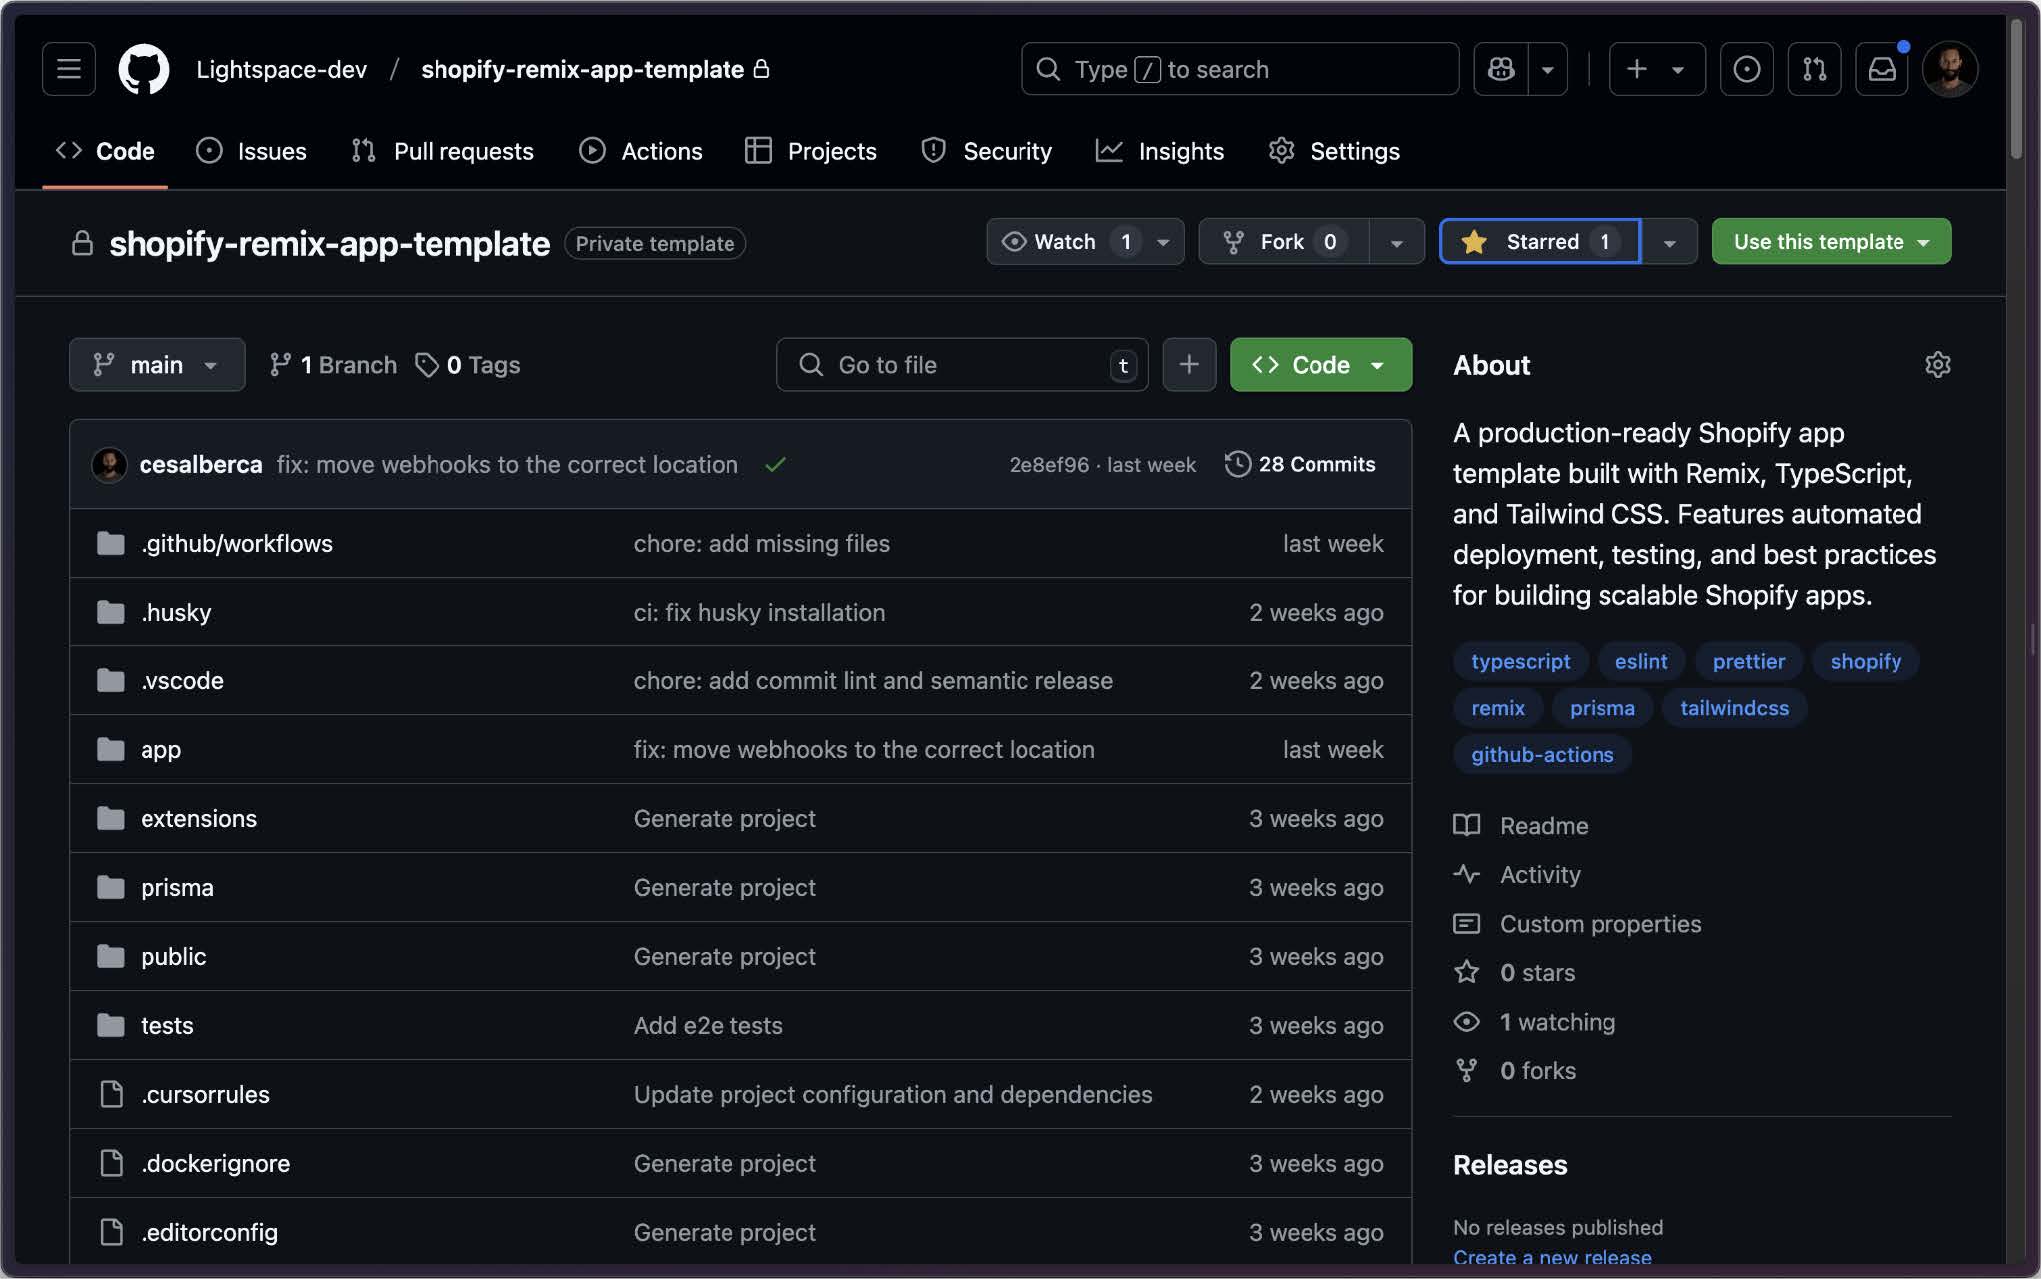This screenshot has height=1279, width=2041.
Task: Open the tests folder
Action: (167, 1026)
